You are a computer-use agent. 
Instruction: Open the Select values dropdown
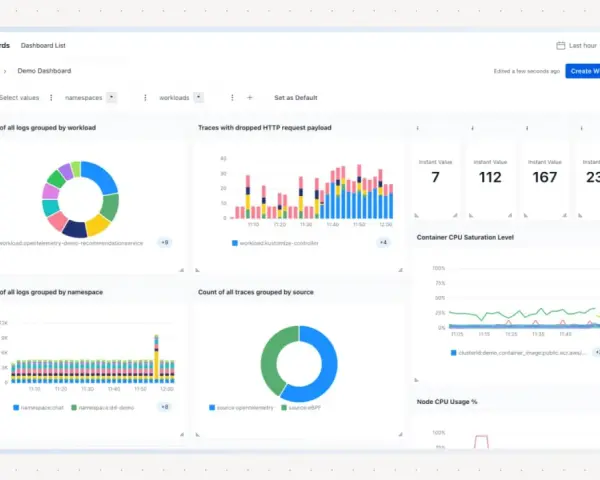(19, 98)
